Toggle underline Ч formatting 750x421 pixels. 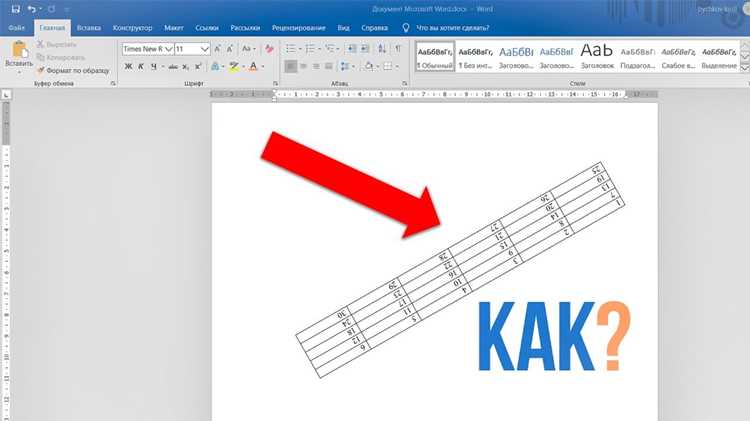pos(153,66)
